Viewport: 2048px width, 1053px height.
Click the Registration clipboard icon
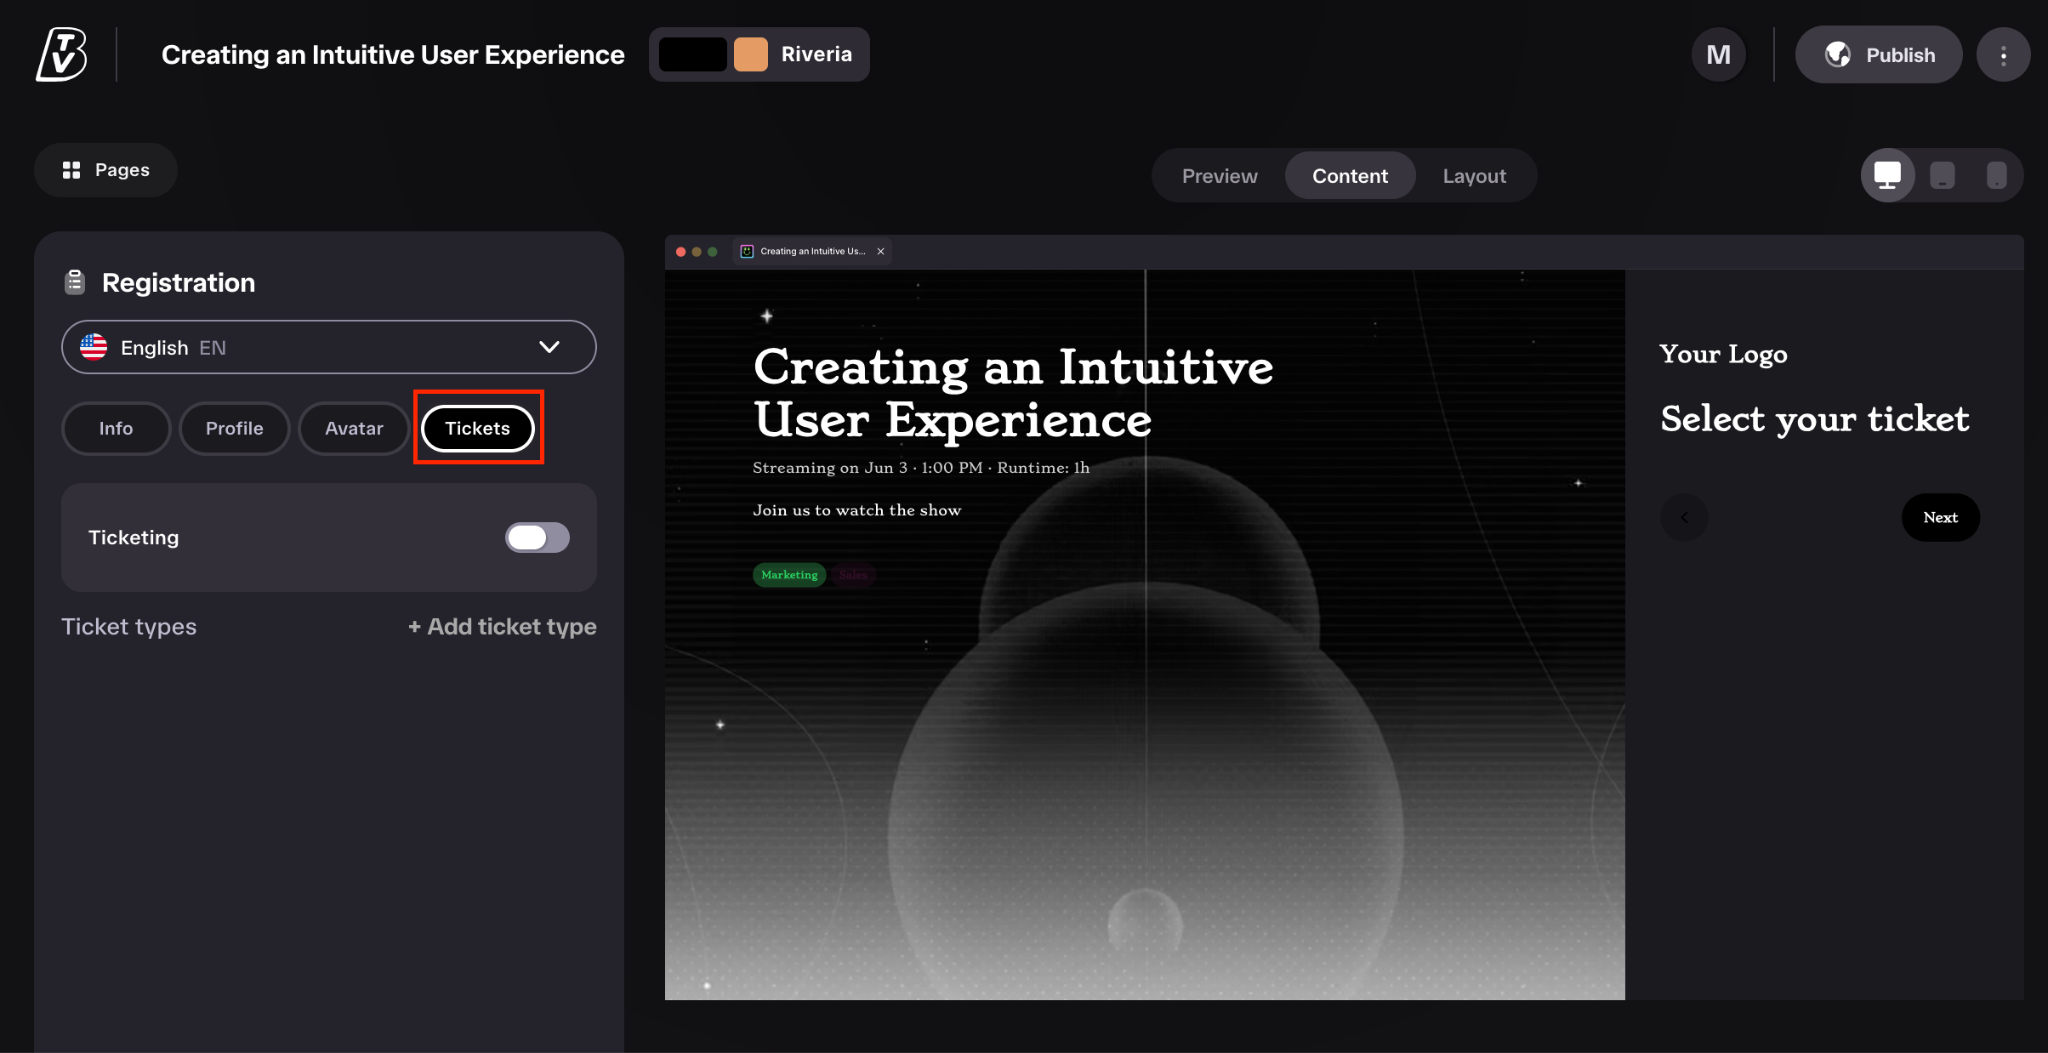75,283
